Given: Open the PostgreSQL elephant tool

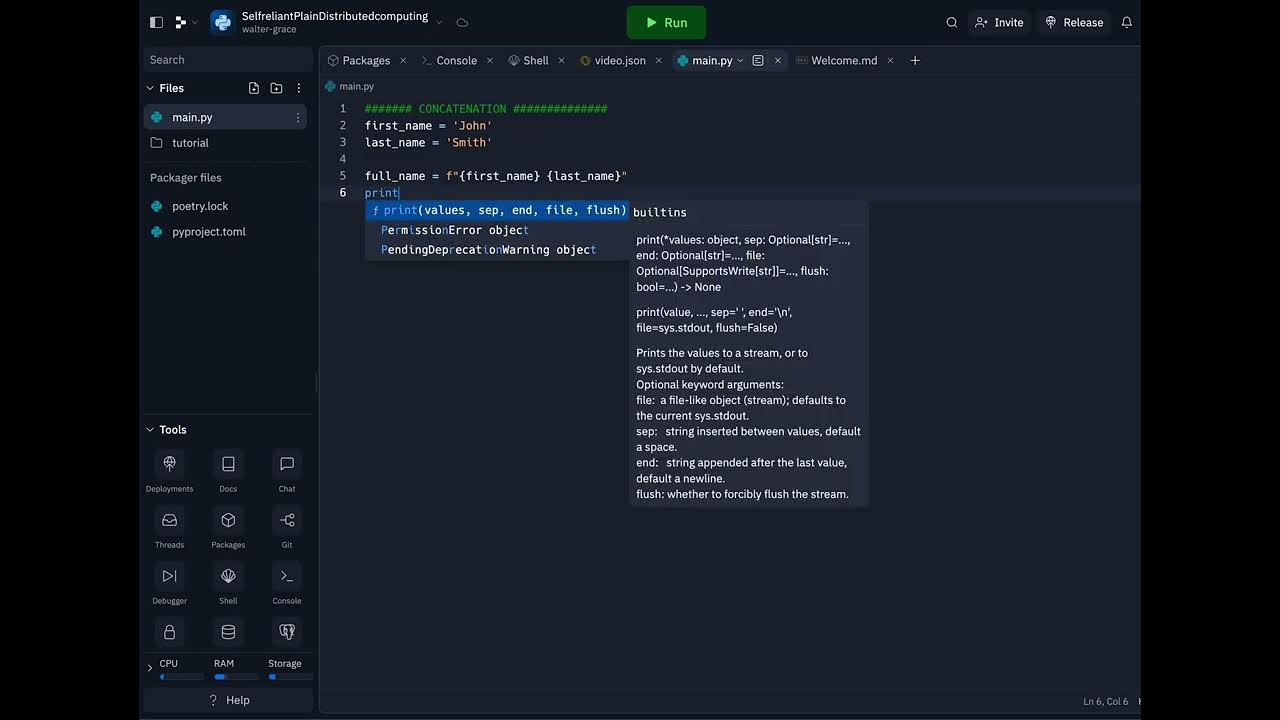Looking at the screenshot, I should coord(287,632).
